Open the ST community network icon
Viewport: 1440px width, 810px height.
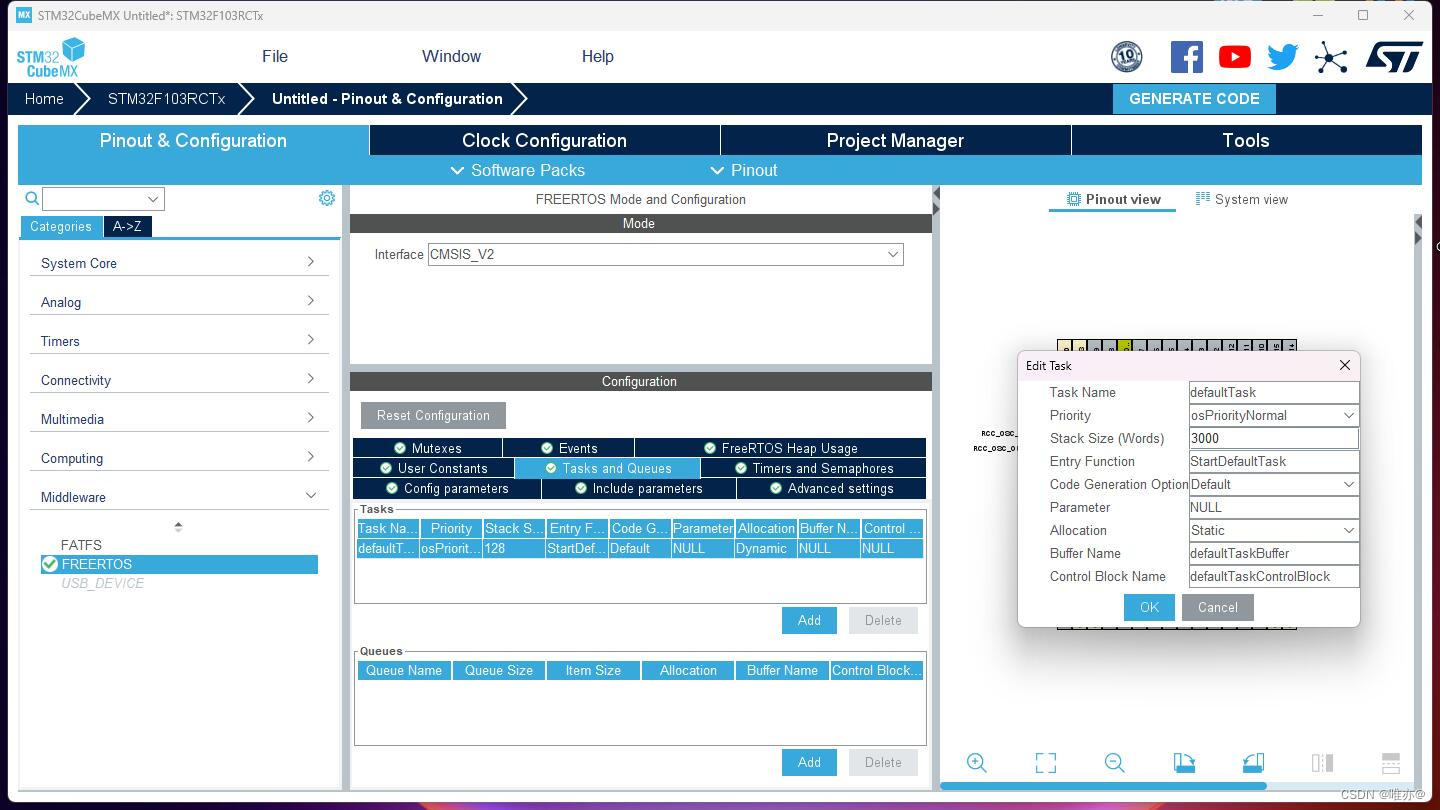(x=1331, y=57)
